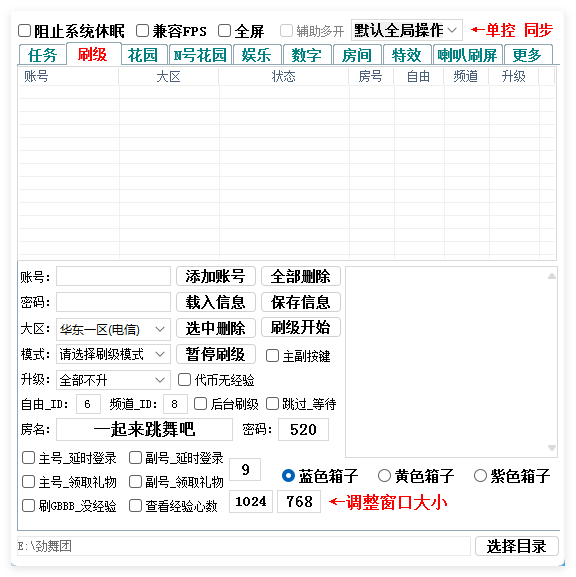Viewport: 576px width, 577px height.
Task: Click the 频道 column header
Action: (466, 77)
